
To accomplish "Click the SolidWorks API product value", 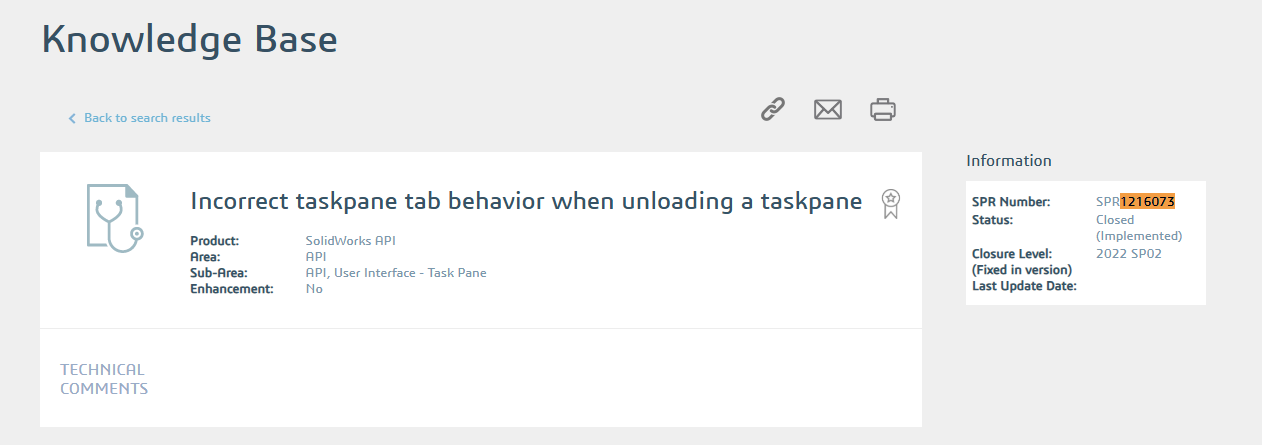I will pos(350,241).
